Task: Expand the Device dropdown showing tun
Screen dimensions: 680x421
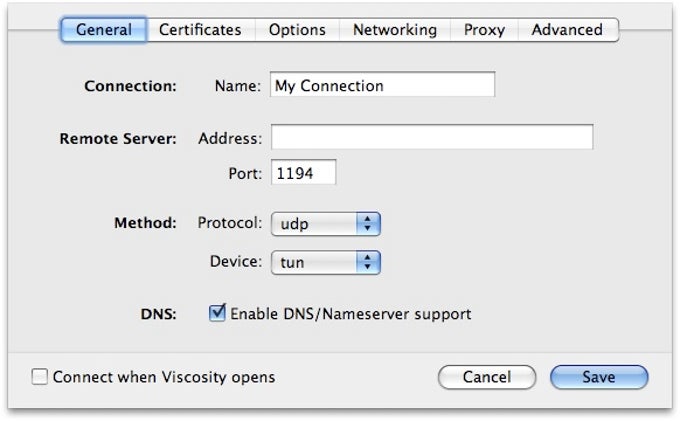Action: (x=316, y=262)
